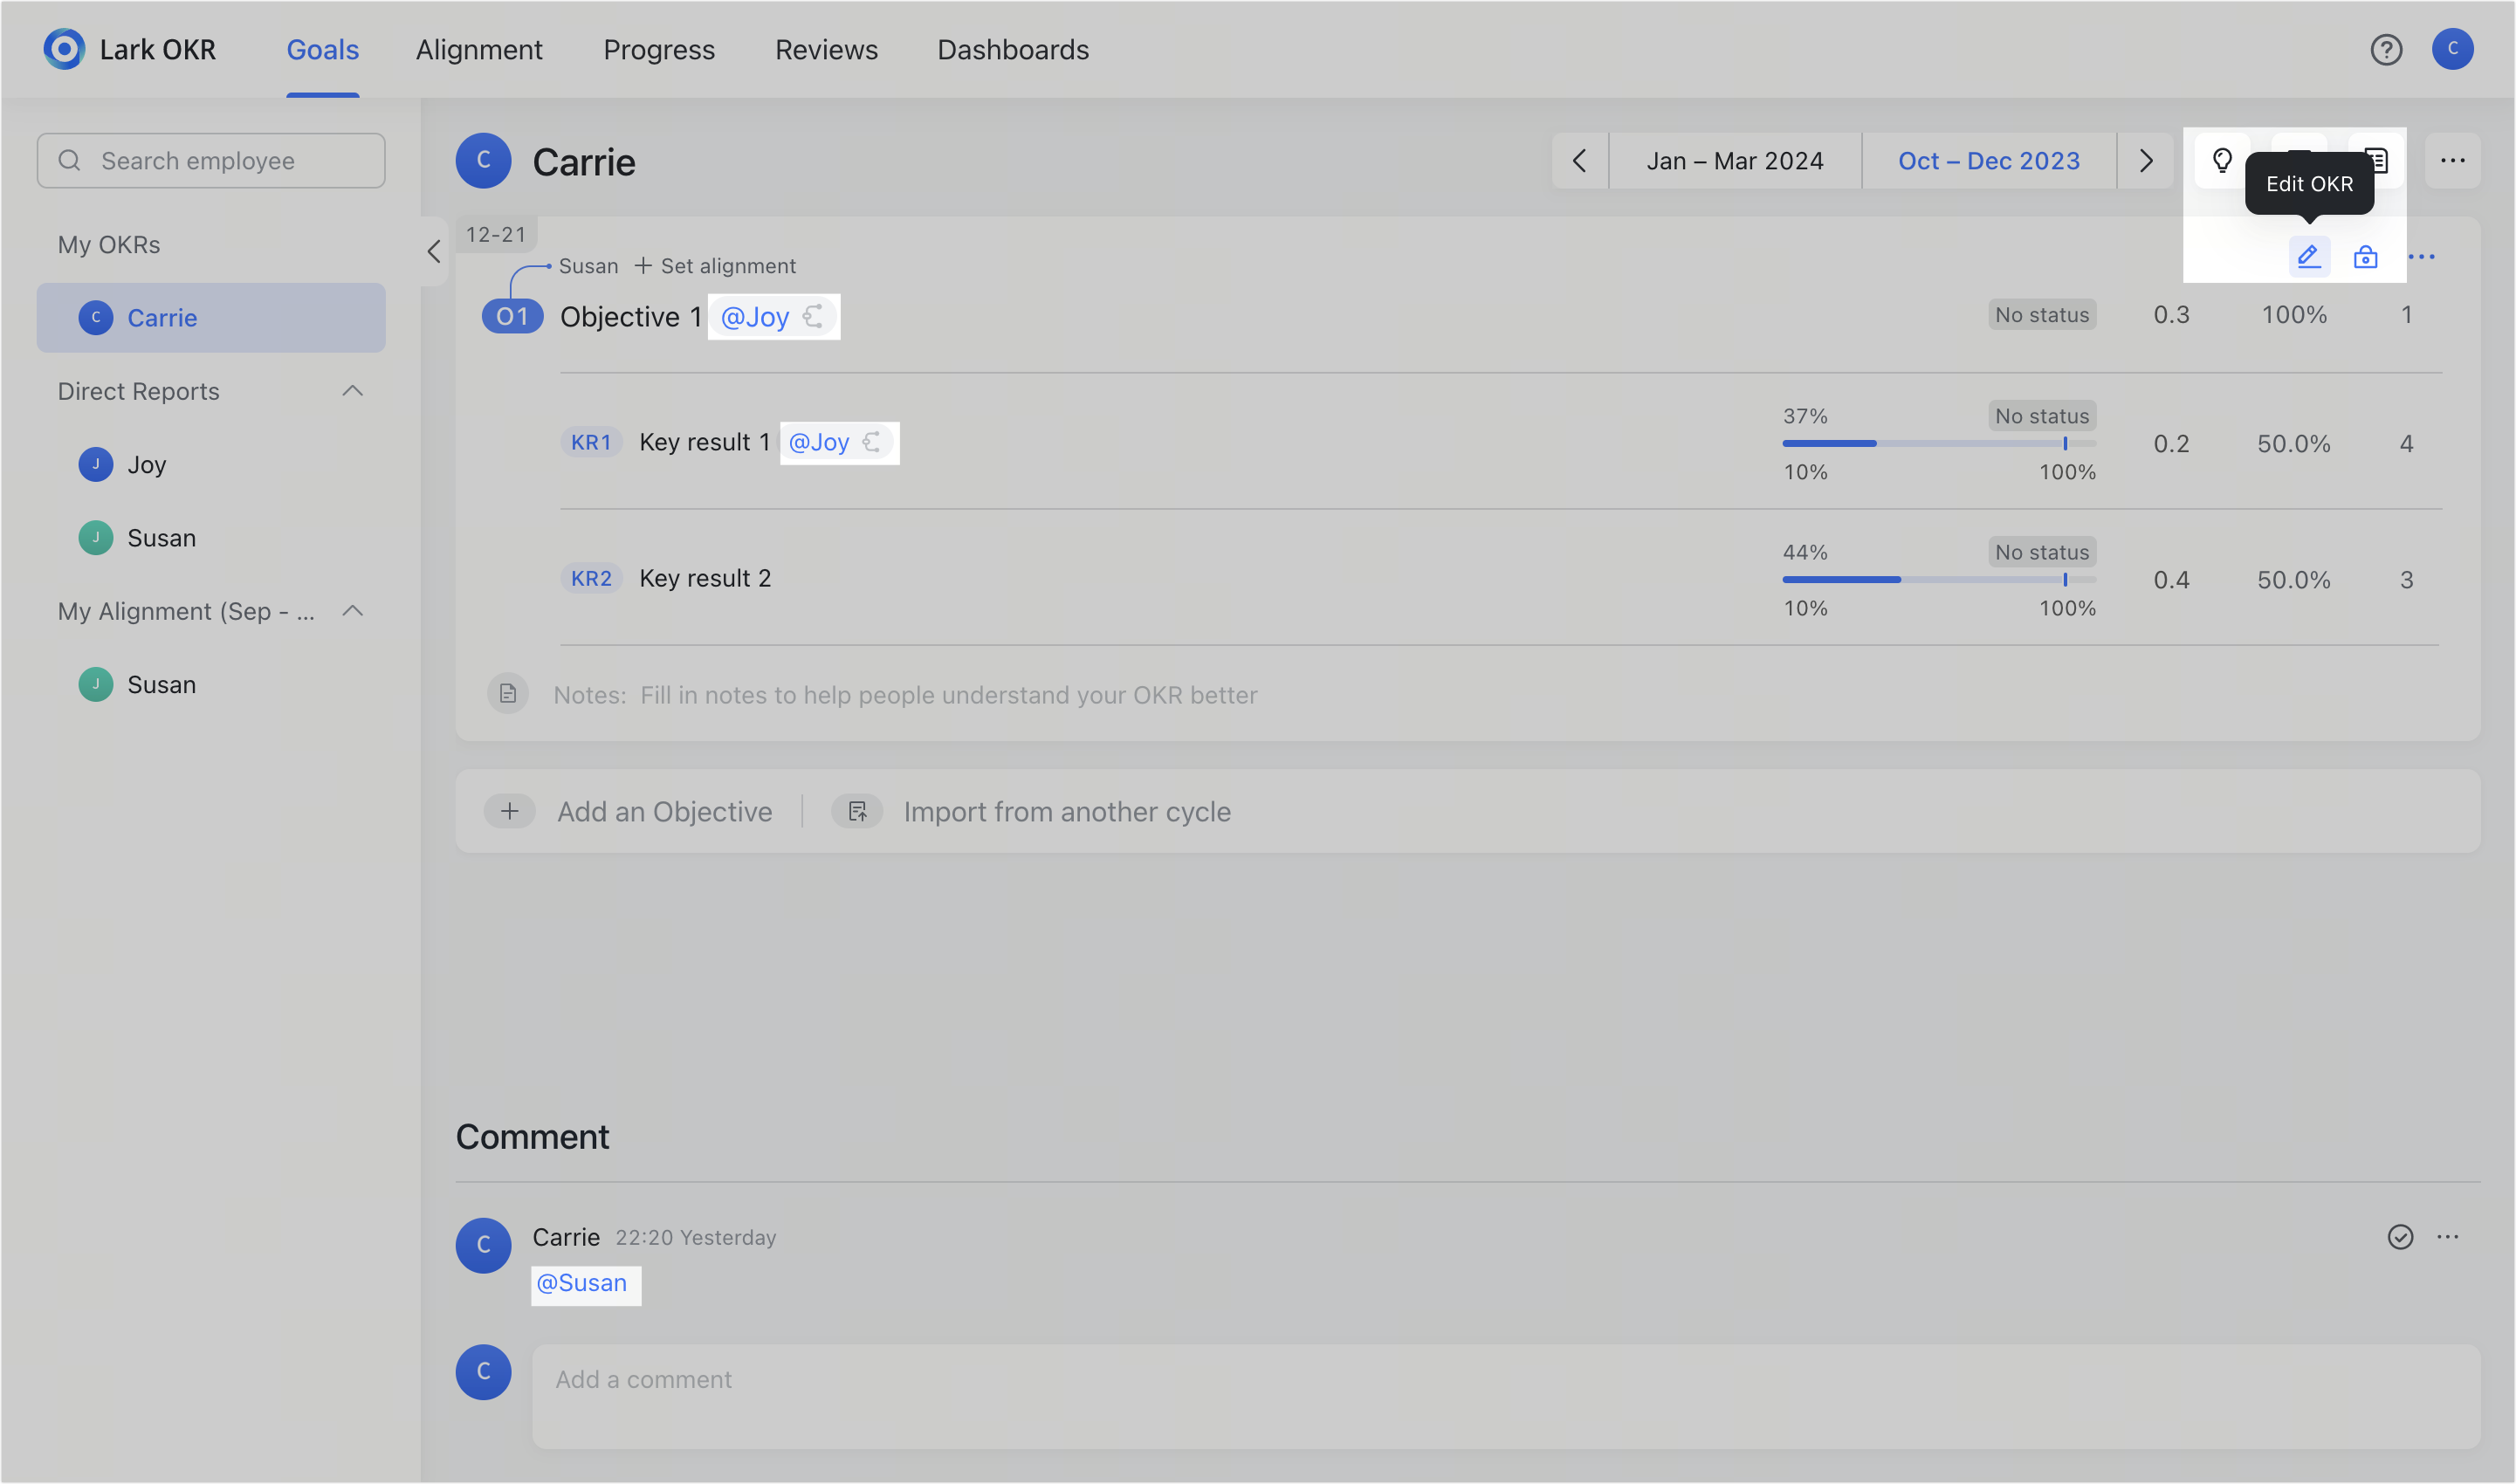Click the lock icon to set OKR permissions
This screenshot has width=2516, height=1484.
click(x=2366, y=257)
